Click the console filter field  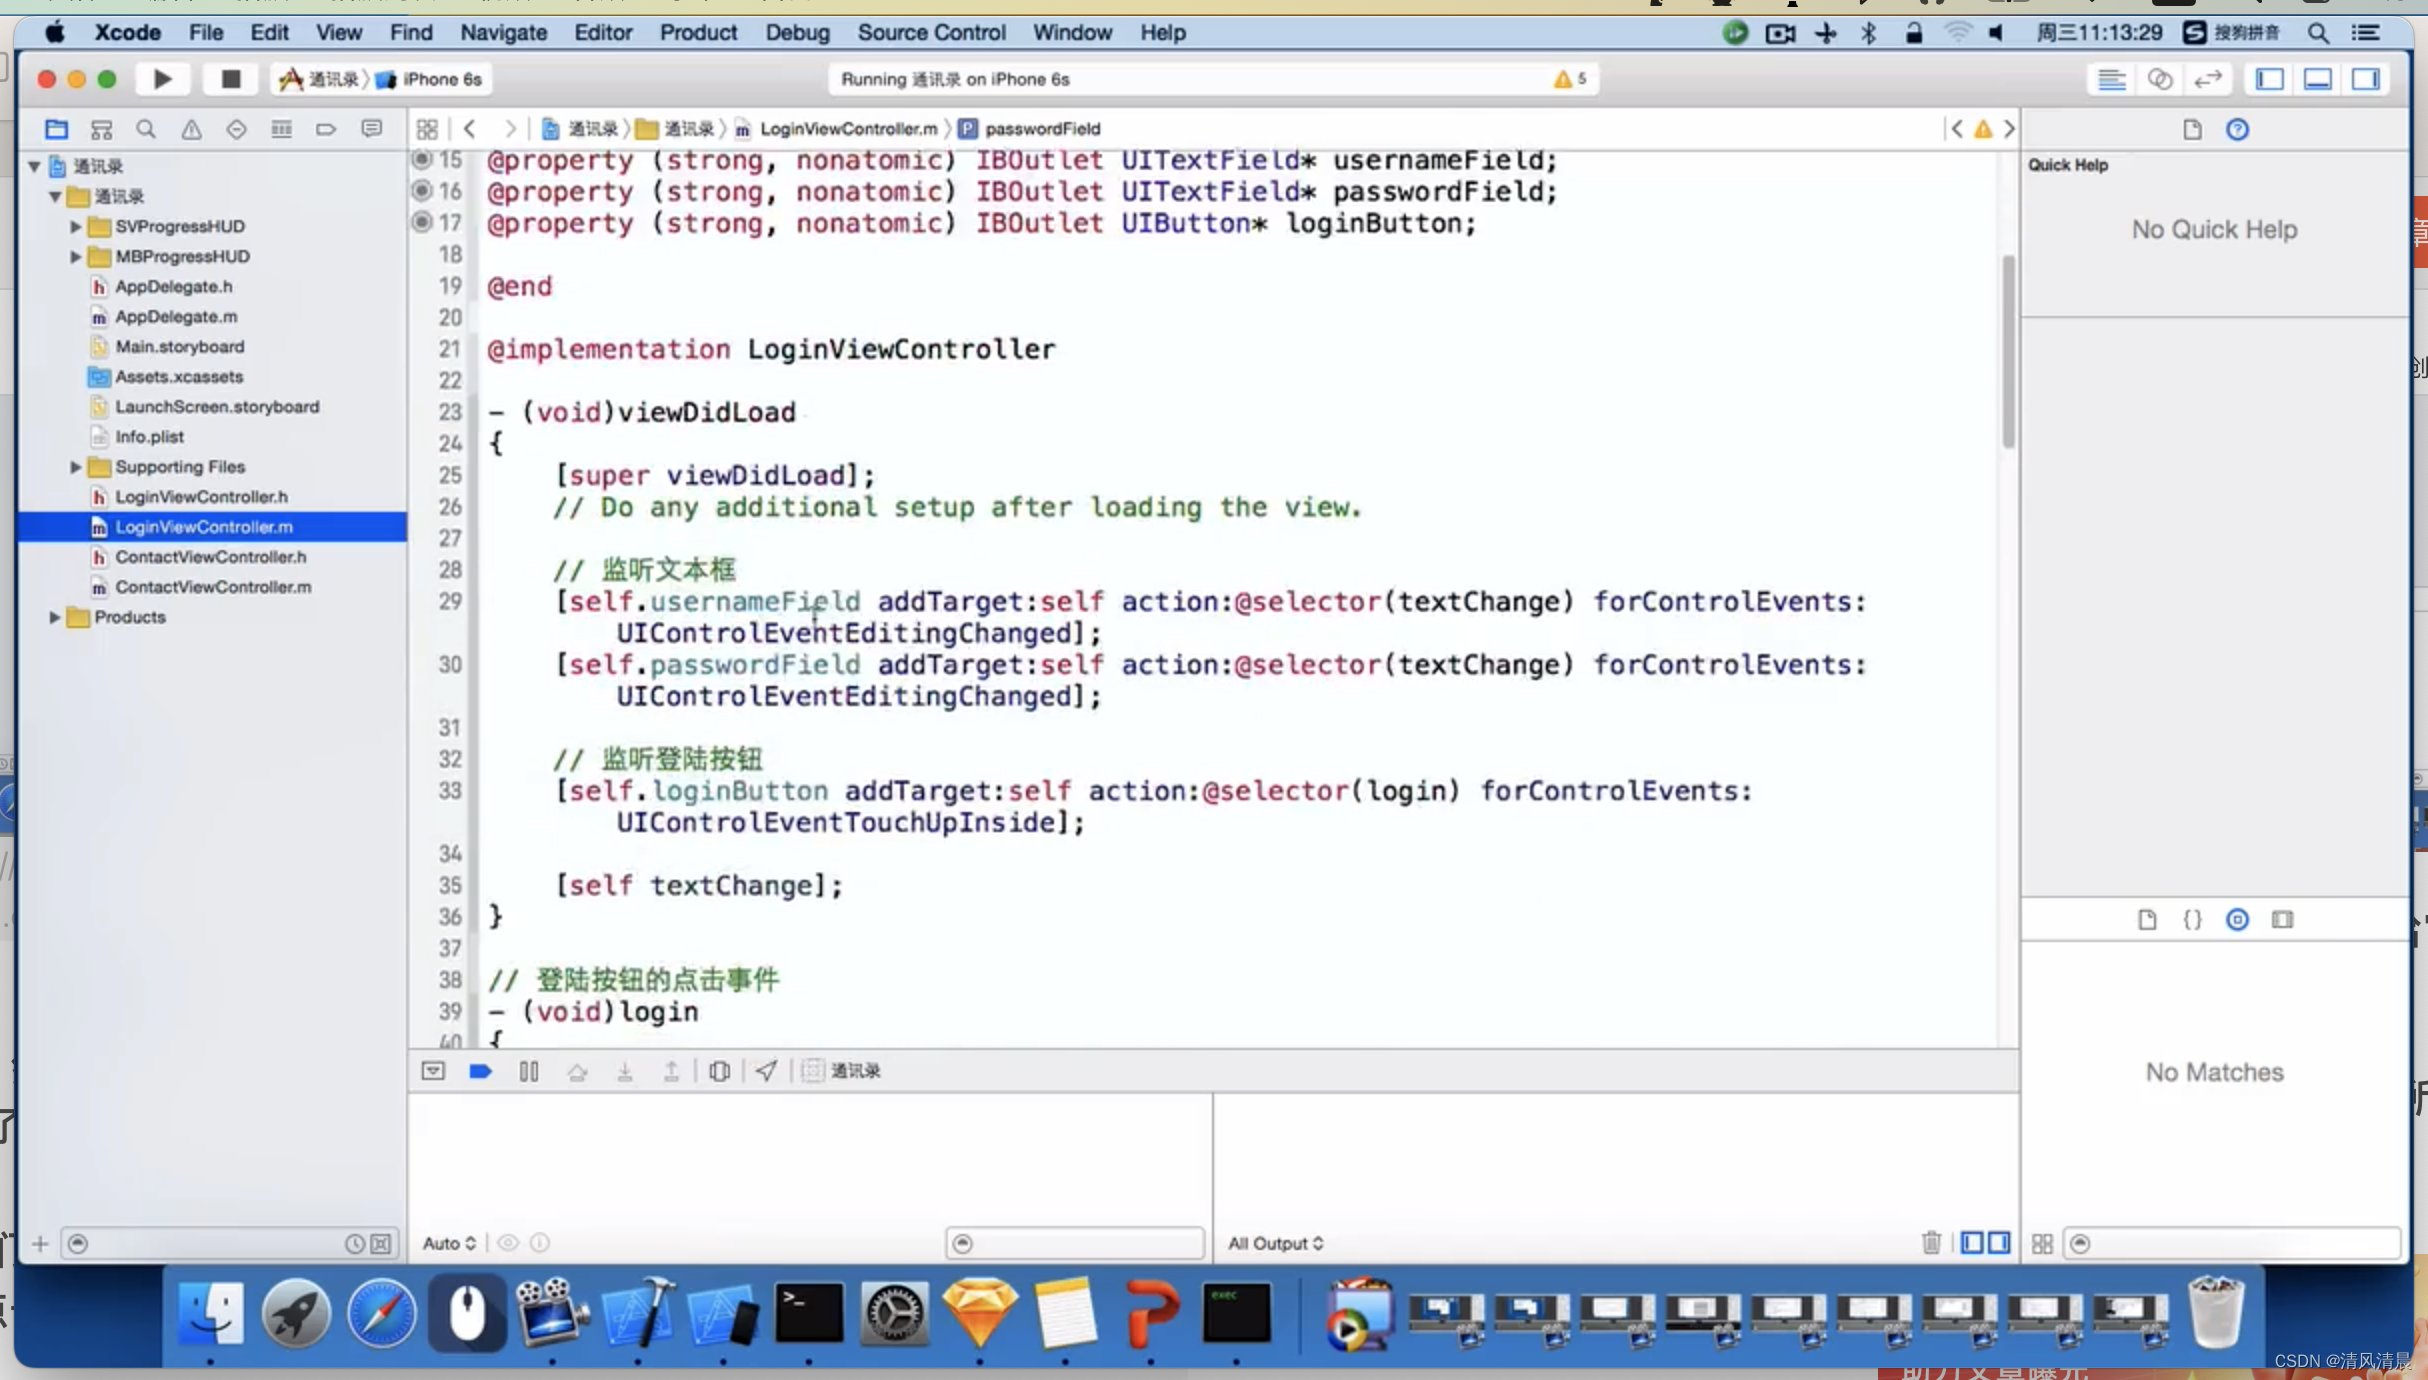click(1074, 1243)
